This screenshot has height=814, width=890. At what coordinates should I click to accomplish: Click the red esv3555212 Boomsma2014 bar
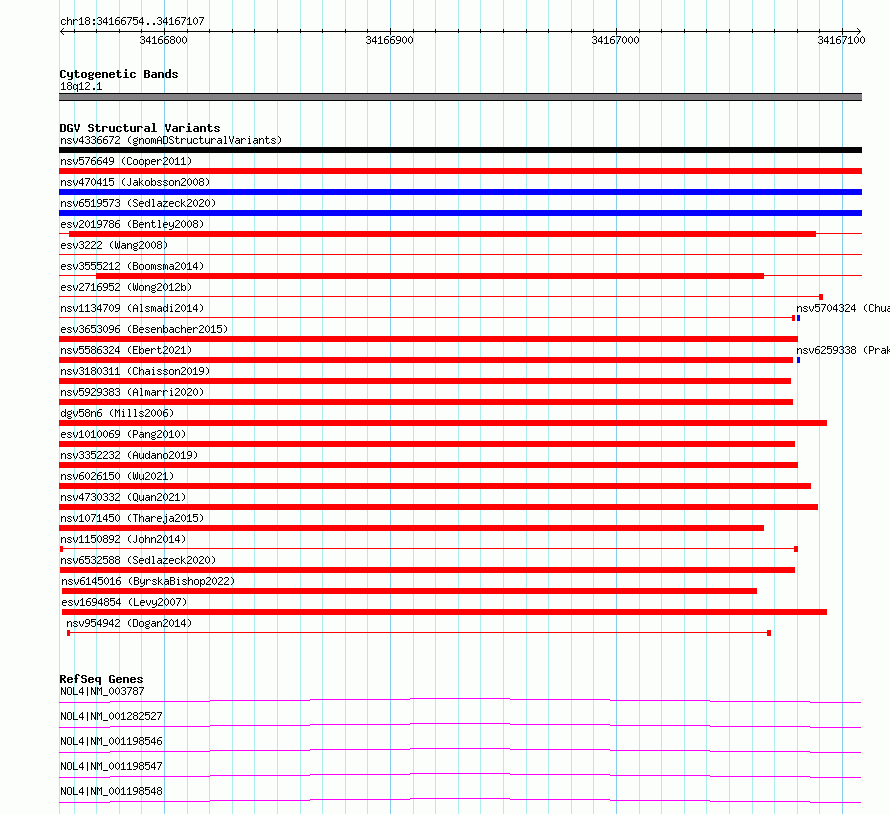tap(430, 276)
